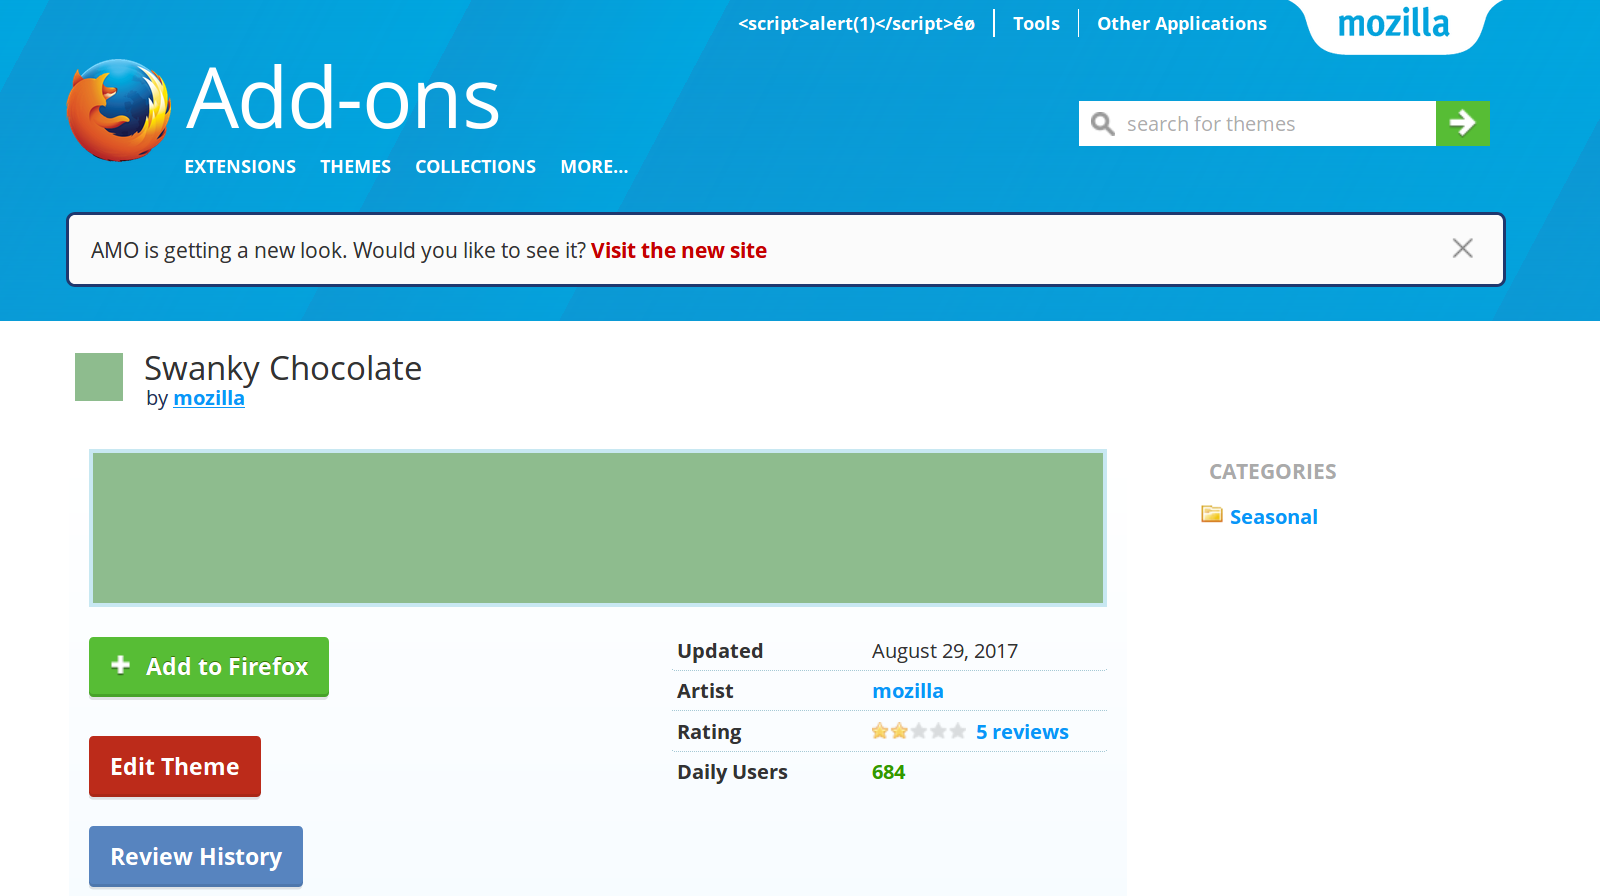Open the Themes menu
The width and height of the screenshot is (1600, 896).
pyautogui.click(x=355, y=167)
